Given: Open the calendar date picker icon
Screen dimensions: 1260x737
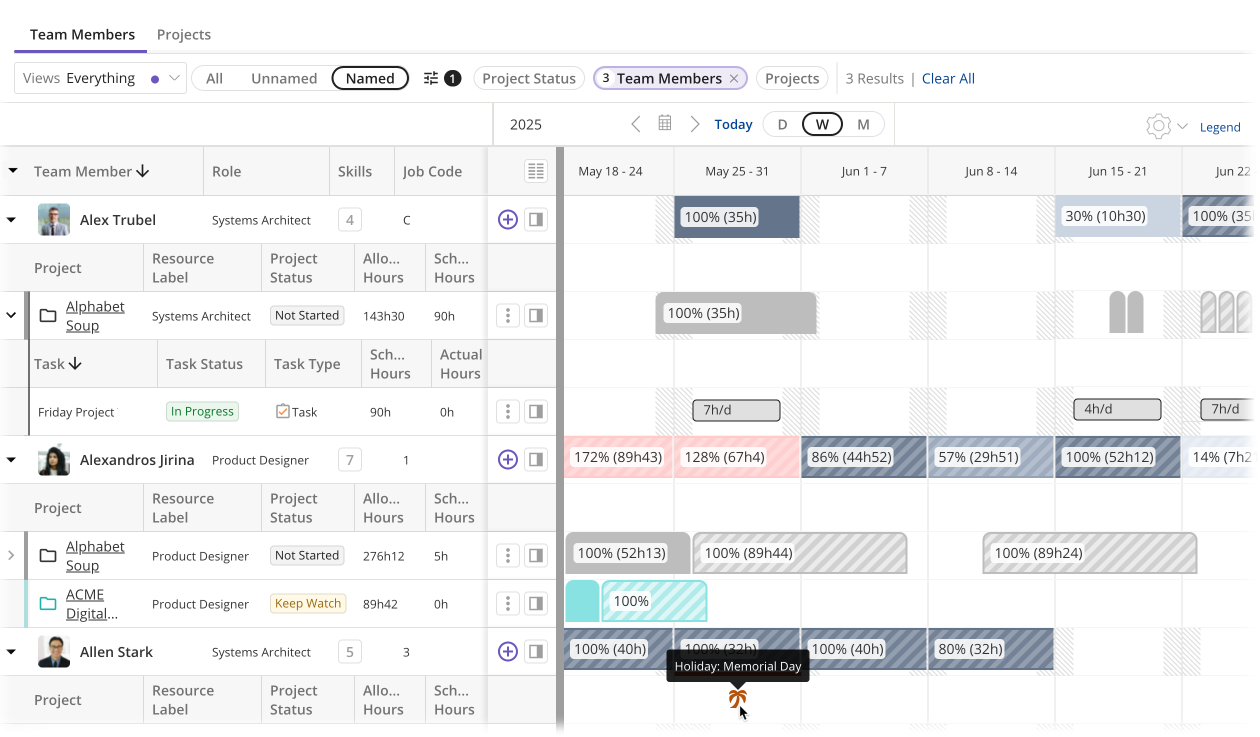Looking at the screenshot, I should pyautogui.click(x=665, y=124).
